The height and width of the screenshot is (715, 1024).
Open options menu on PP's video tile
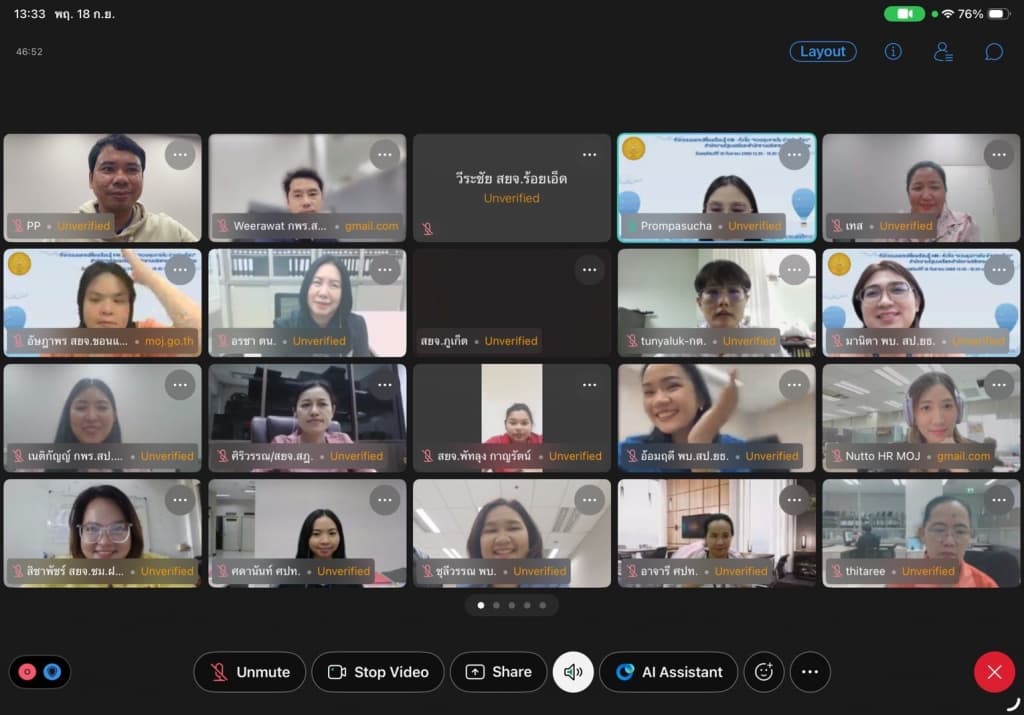pos(180,155)
